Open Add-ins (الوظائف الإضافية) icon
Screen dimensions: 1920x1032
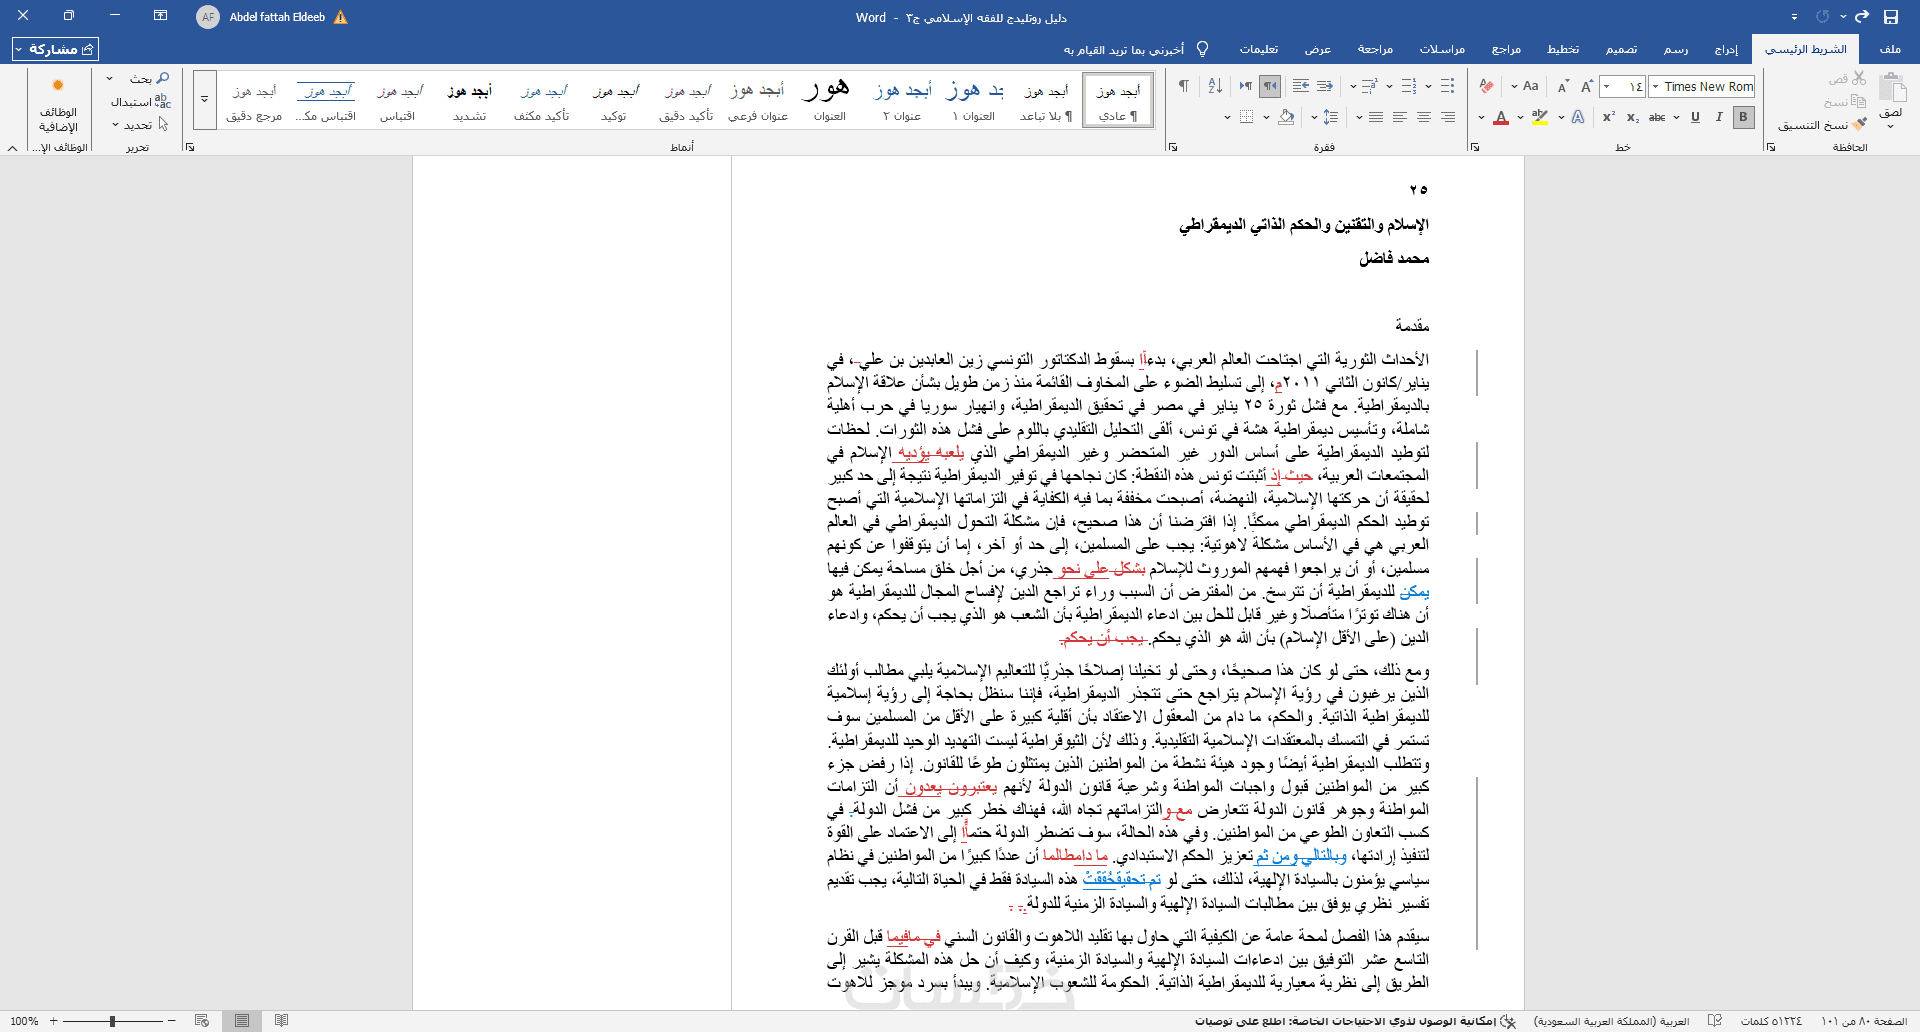pos(58,86)
